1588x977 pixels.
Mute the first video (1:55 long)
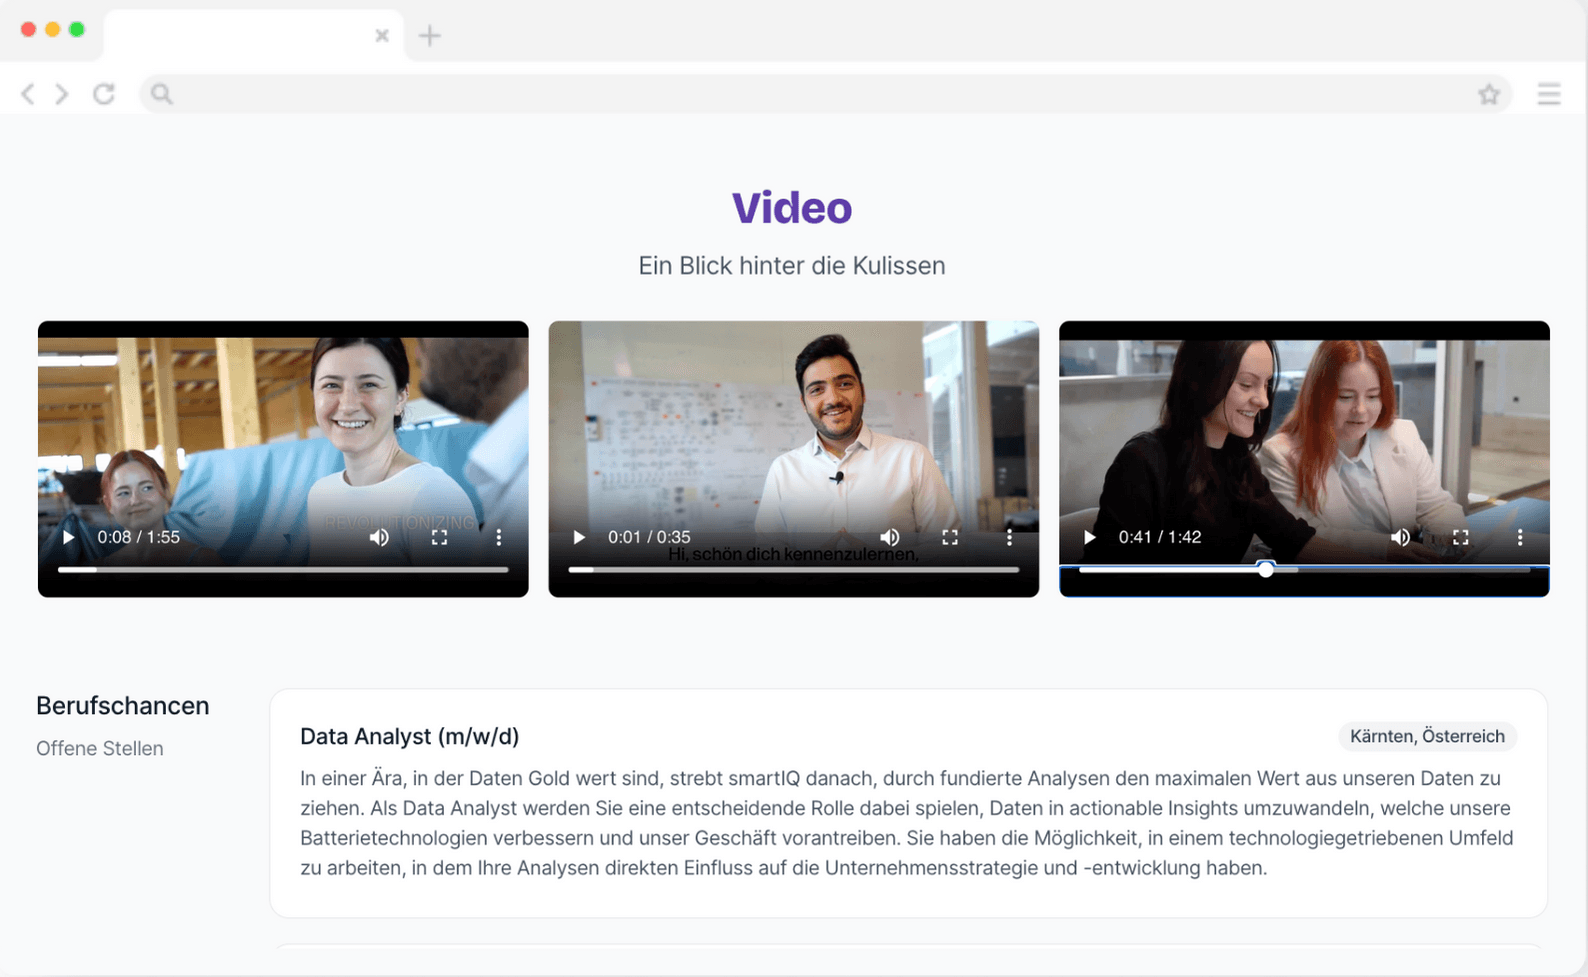379,537
